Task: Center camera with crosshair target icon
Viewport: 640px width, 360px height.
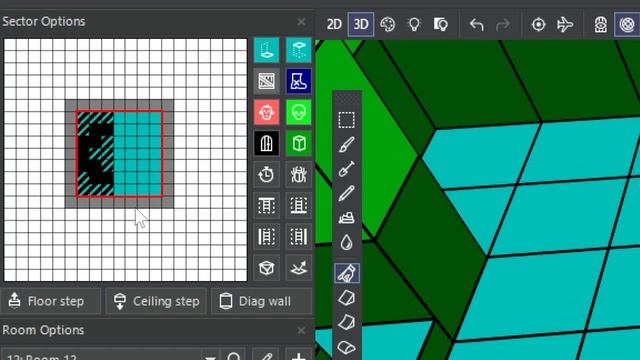Action: [x=538, y=25]
